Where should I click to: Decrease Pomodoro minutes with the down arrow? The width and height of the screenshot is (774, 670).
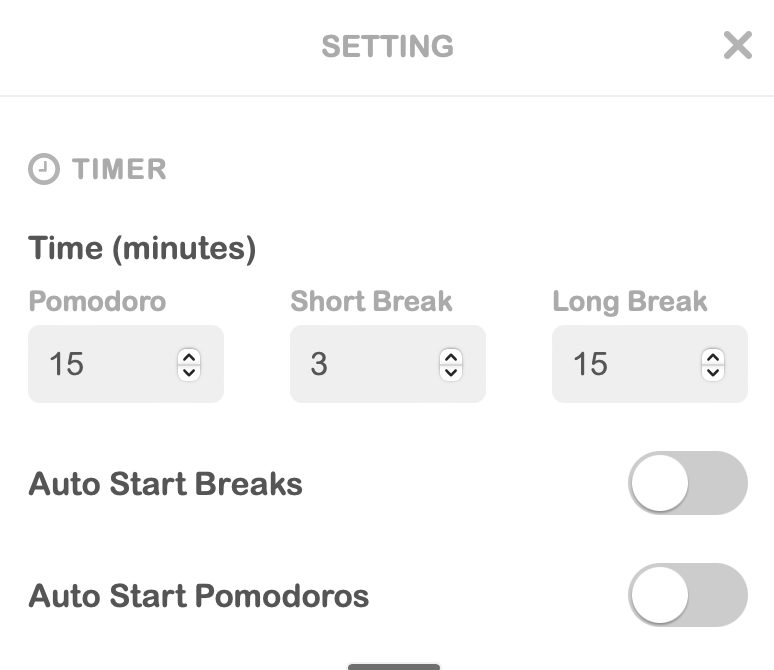tap(189, 372)
